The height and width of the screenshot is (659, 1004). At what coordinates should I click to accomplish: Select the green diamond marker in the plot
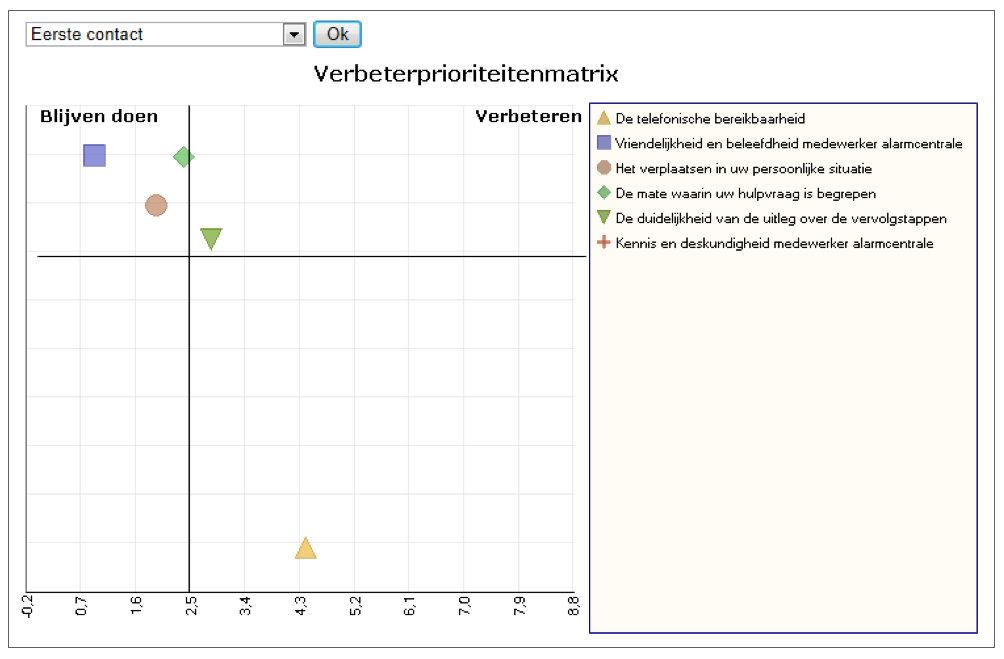point(183,156)
